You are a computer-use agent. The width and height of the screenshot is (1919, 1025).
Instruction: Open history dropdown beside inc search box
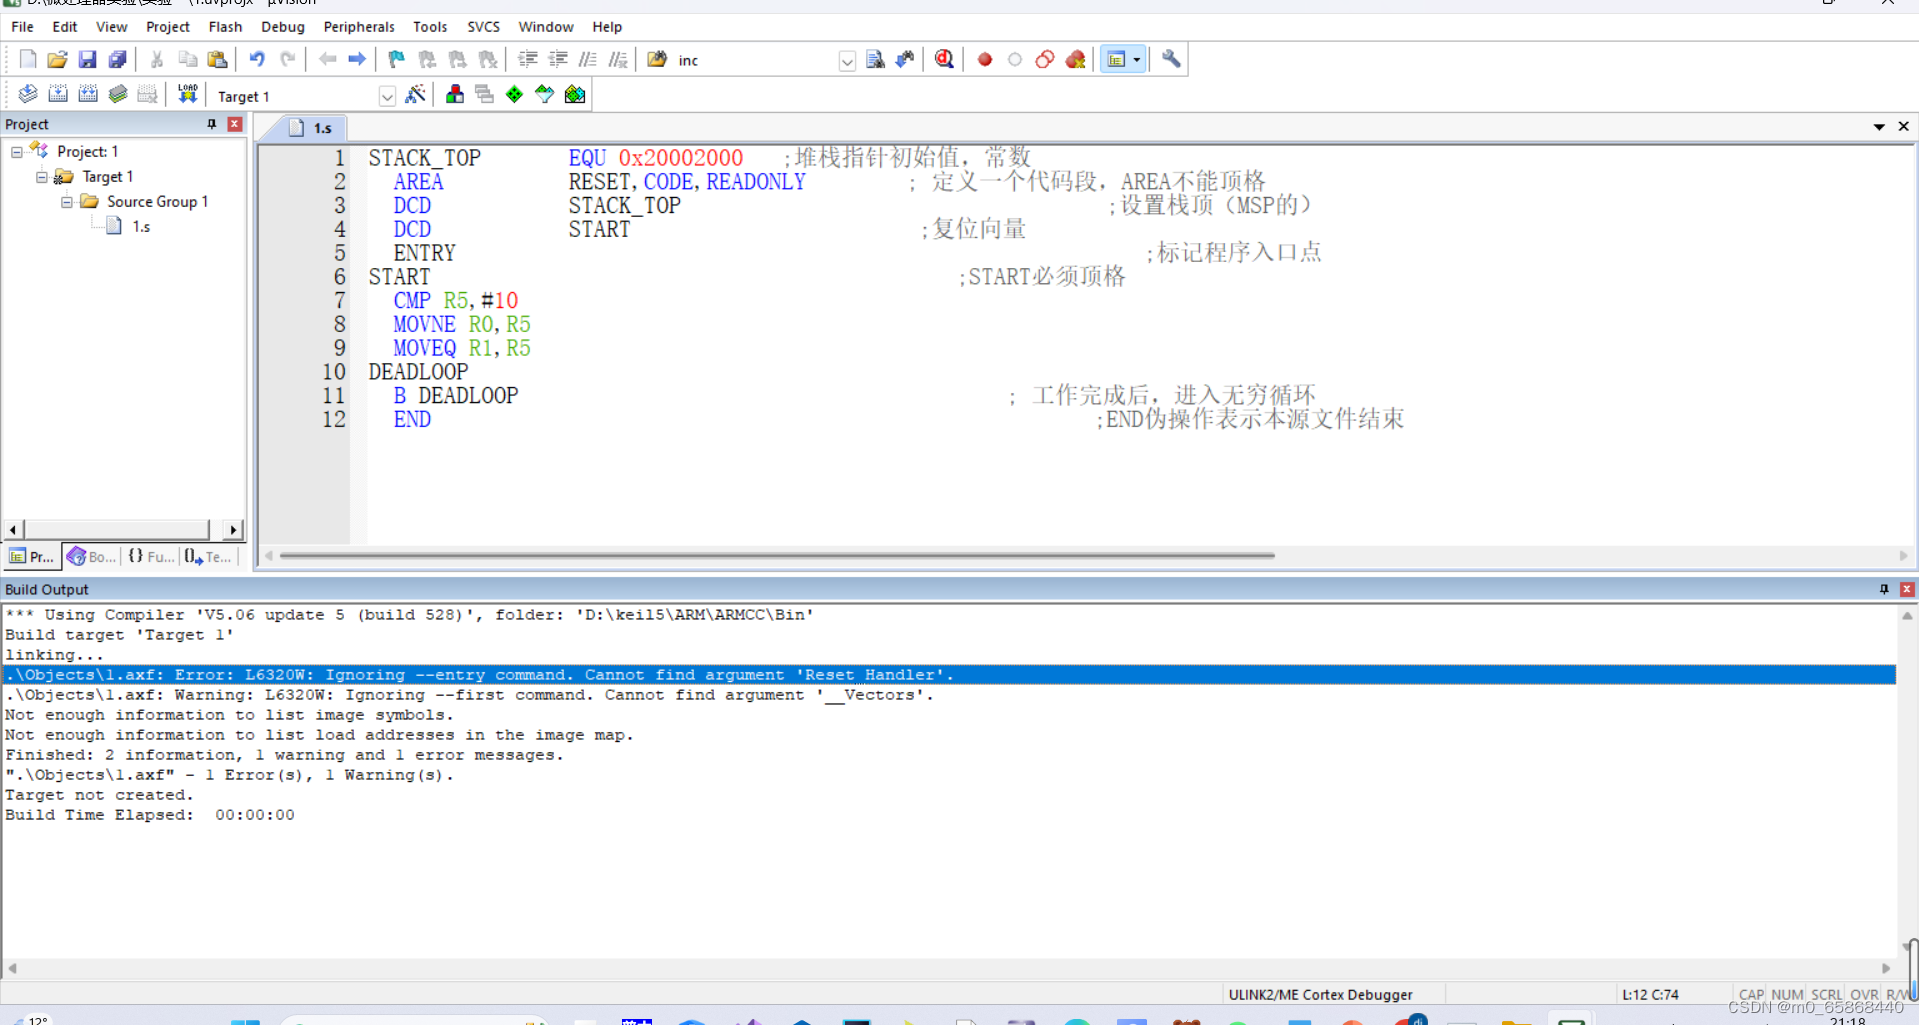pyautogui.click(x=847, y=61)
